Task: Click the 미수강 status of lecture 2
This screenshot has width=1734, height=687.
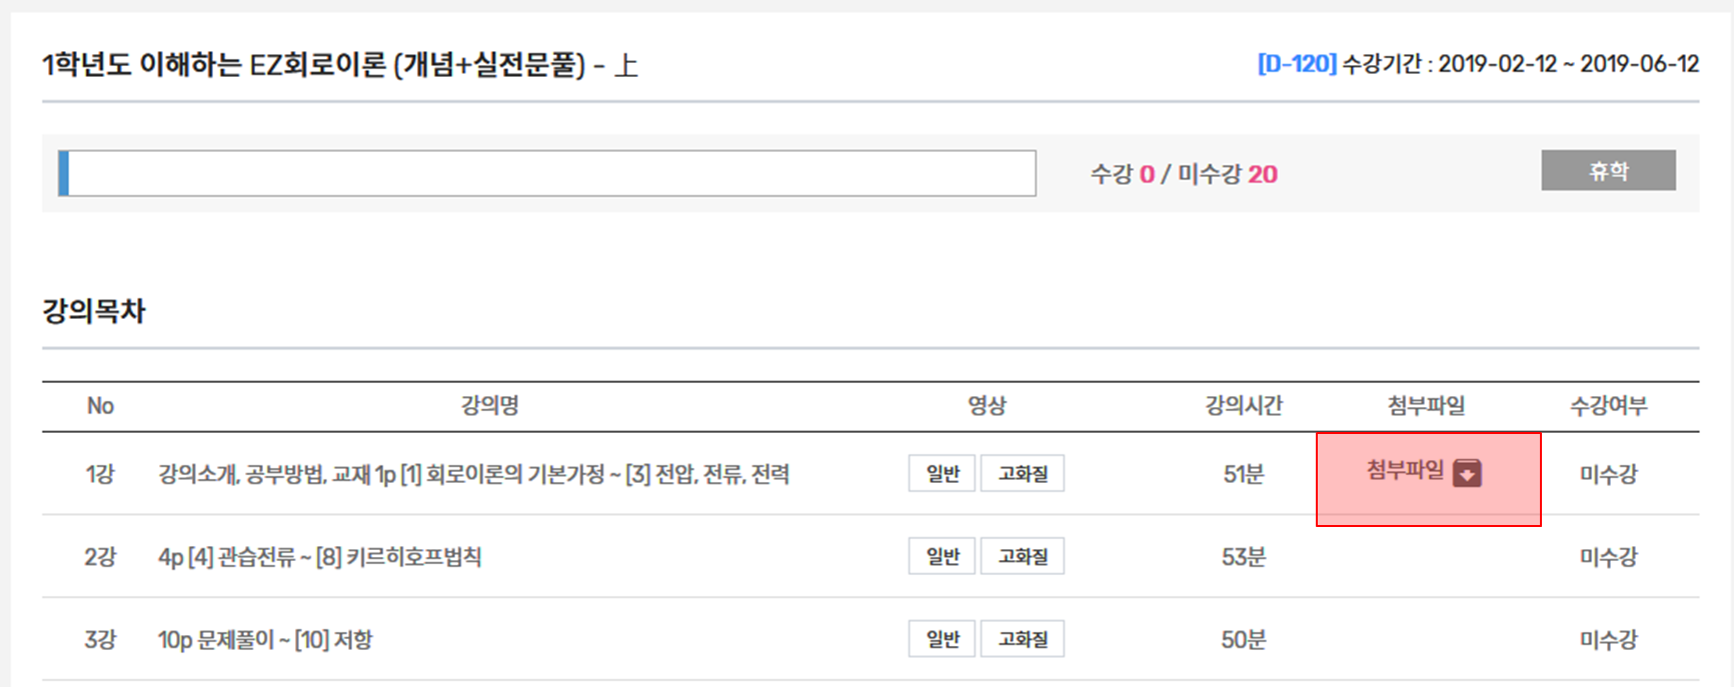Action: click(x=1608, y=557)
